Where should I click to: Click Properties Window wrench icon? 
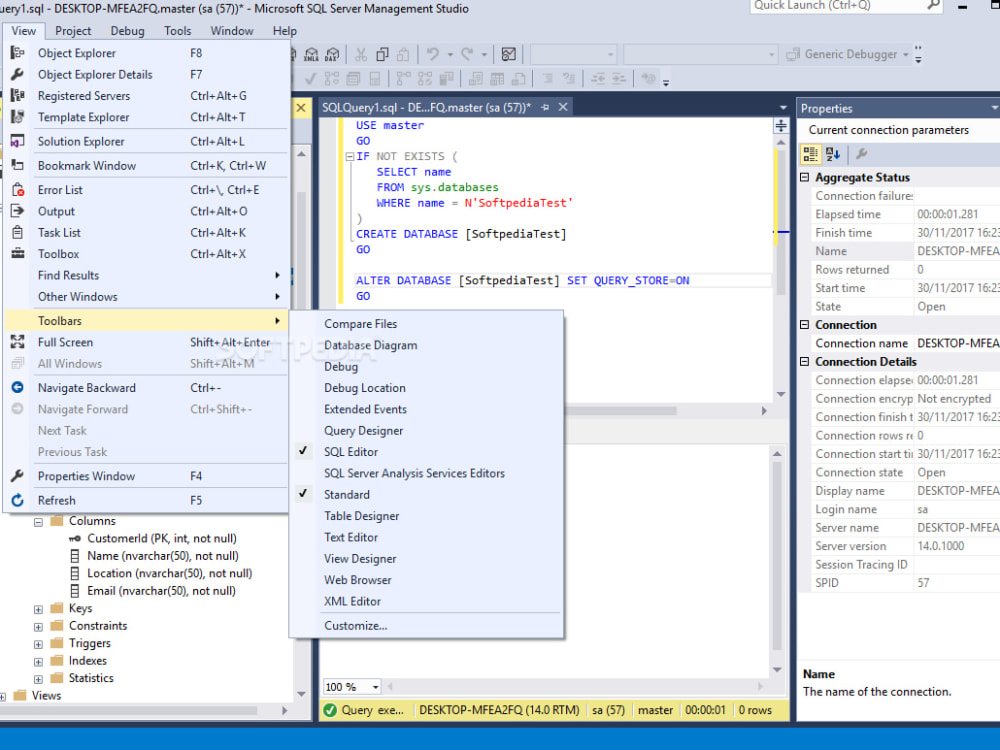[17, 476]
